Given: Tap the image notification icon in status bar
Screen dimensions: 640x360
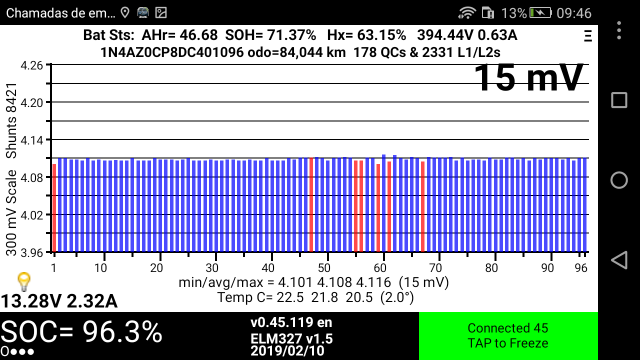Looking at the screenshot, I should (161, 13).
